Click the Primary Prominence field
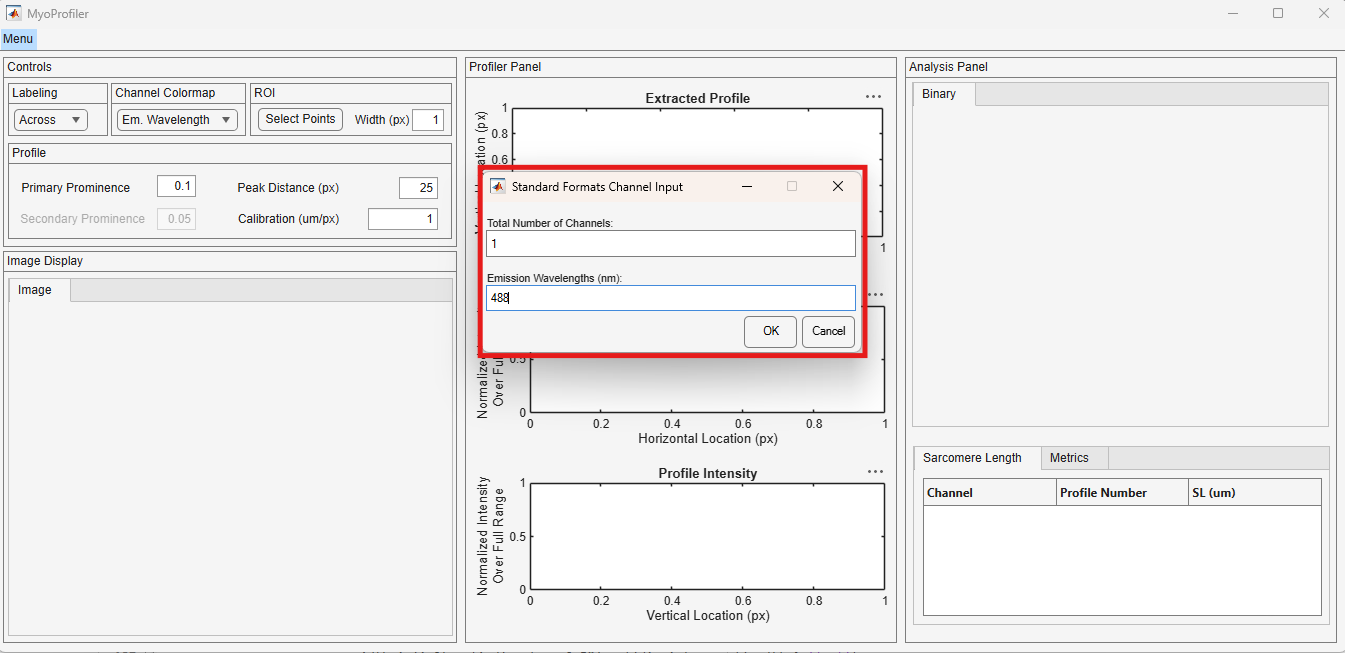The height and width of the screenshot is (653, 1345). (176, 187)
